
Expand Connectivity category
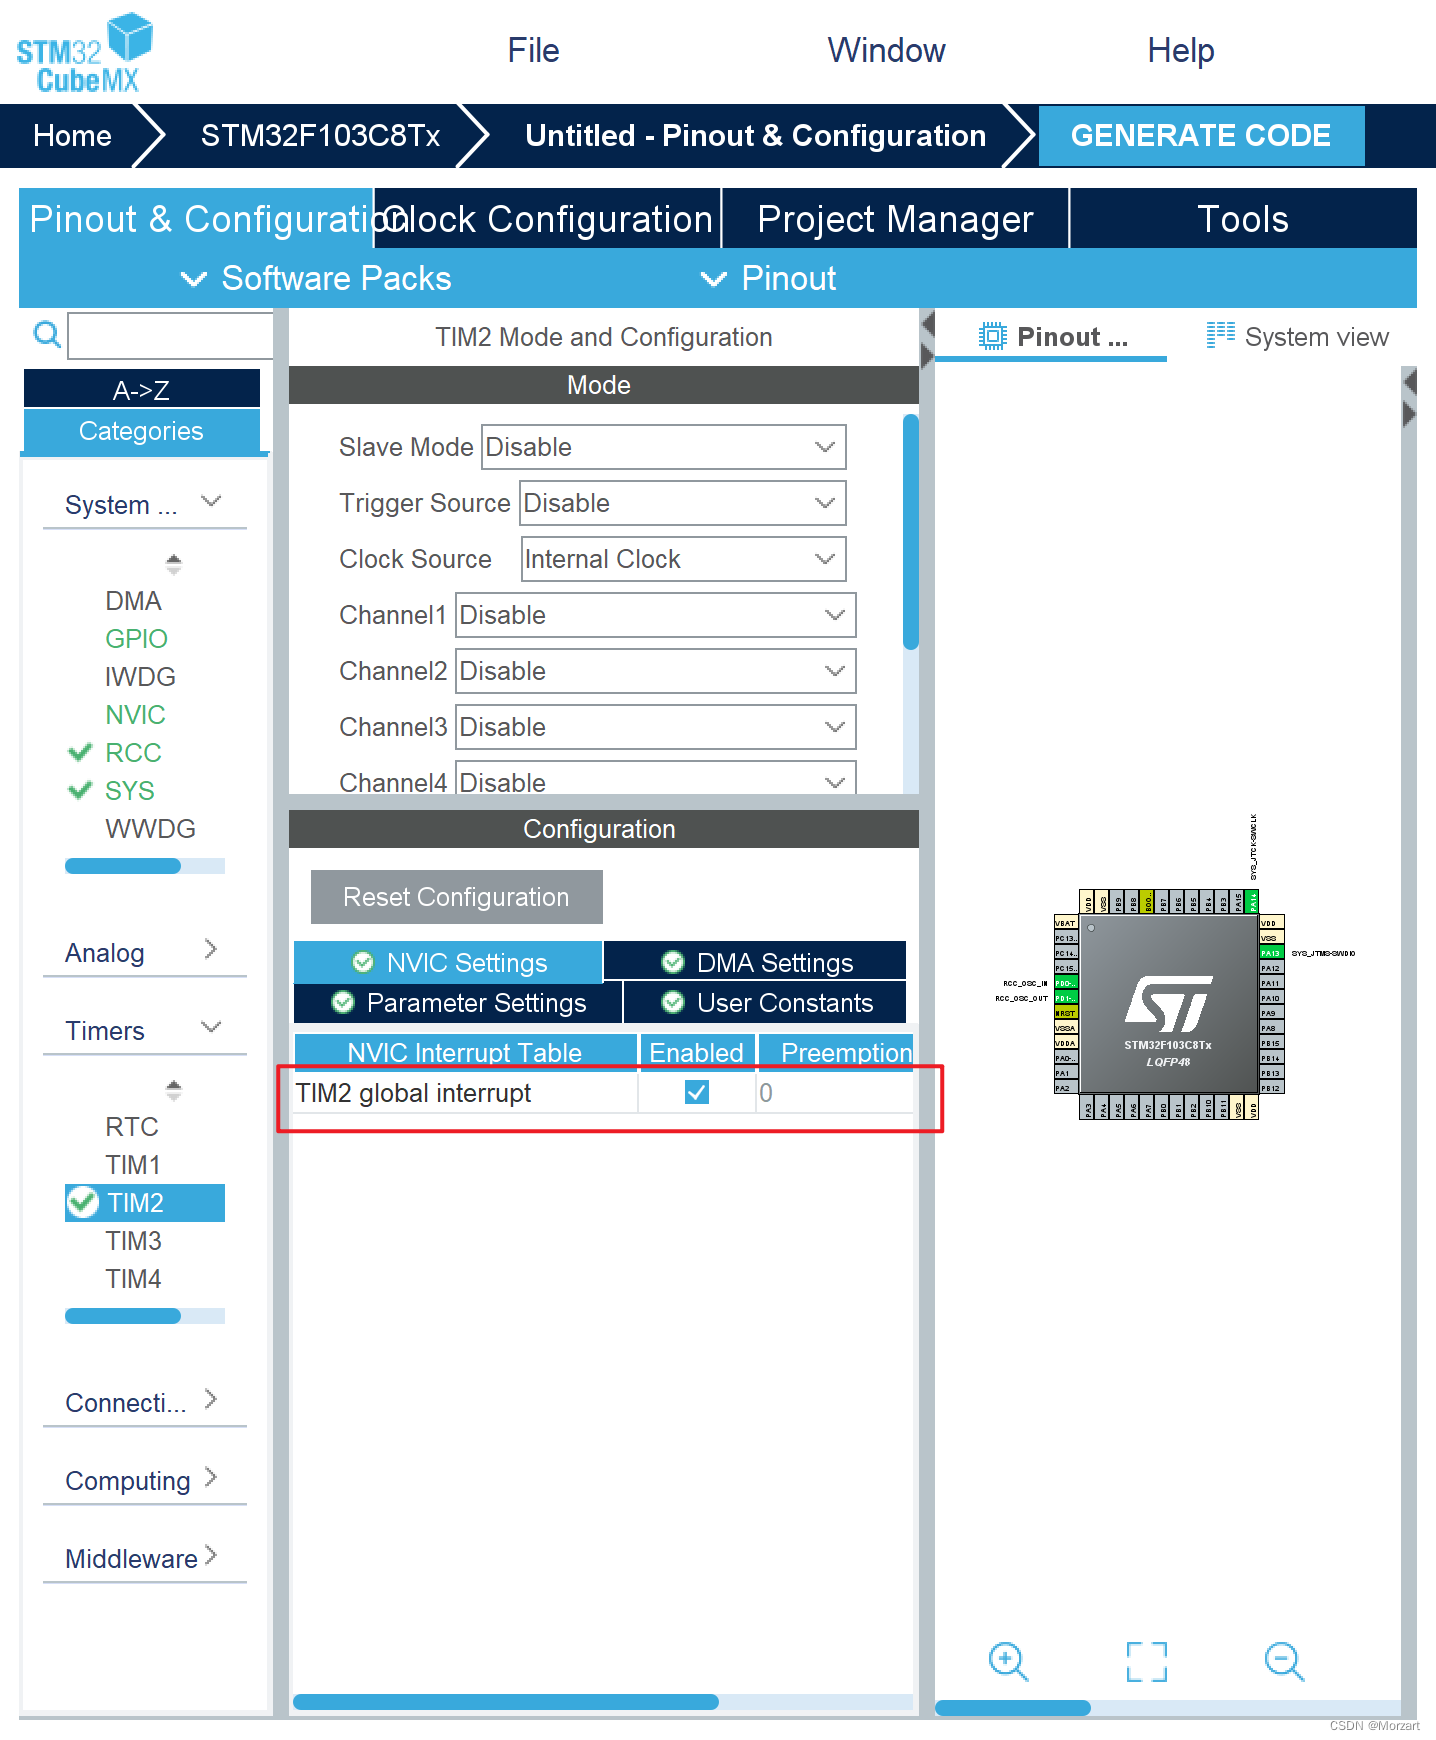pyautogui.click(x=144, y=1402)
